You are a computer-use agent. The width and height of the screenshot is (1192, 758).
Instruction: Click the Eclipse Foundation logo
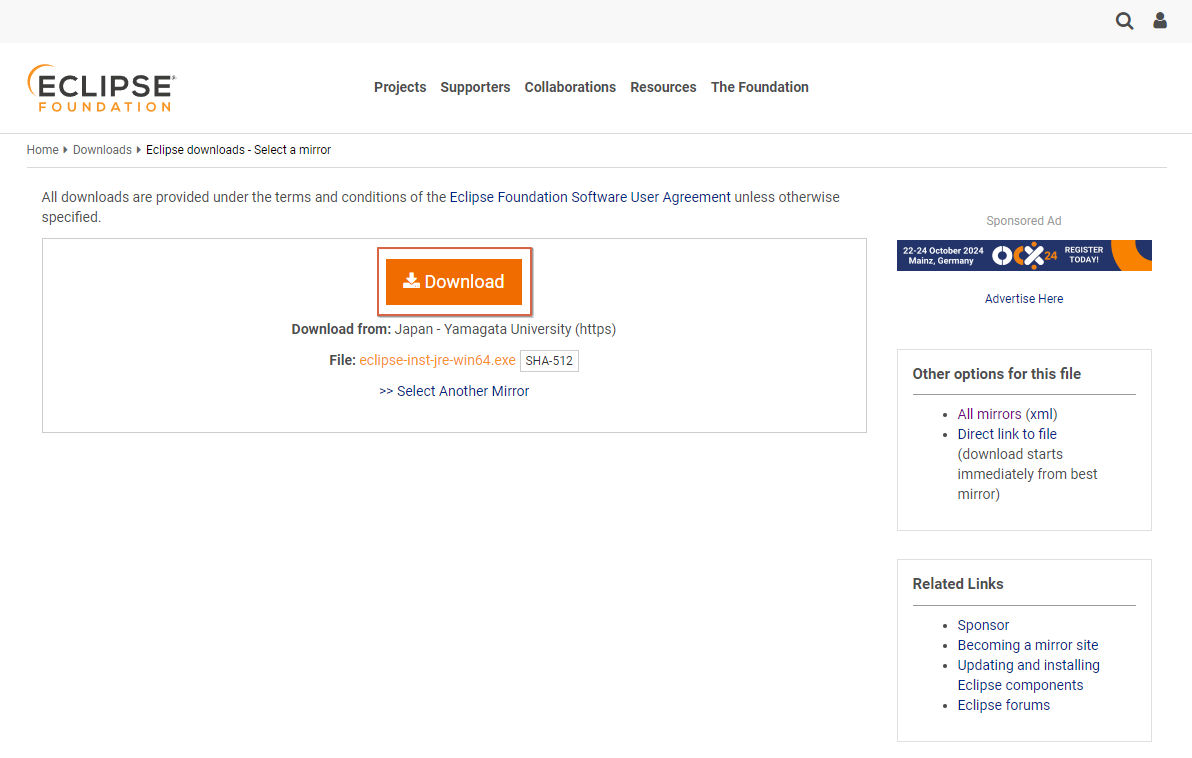click(101, 88)
